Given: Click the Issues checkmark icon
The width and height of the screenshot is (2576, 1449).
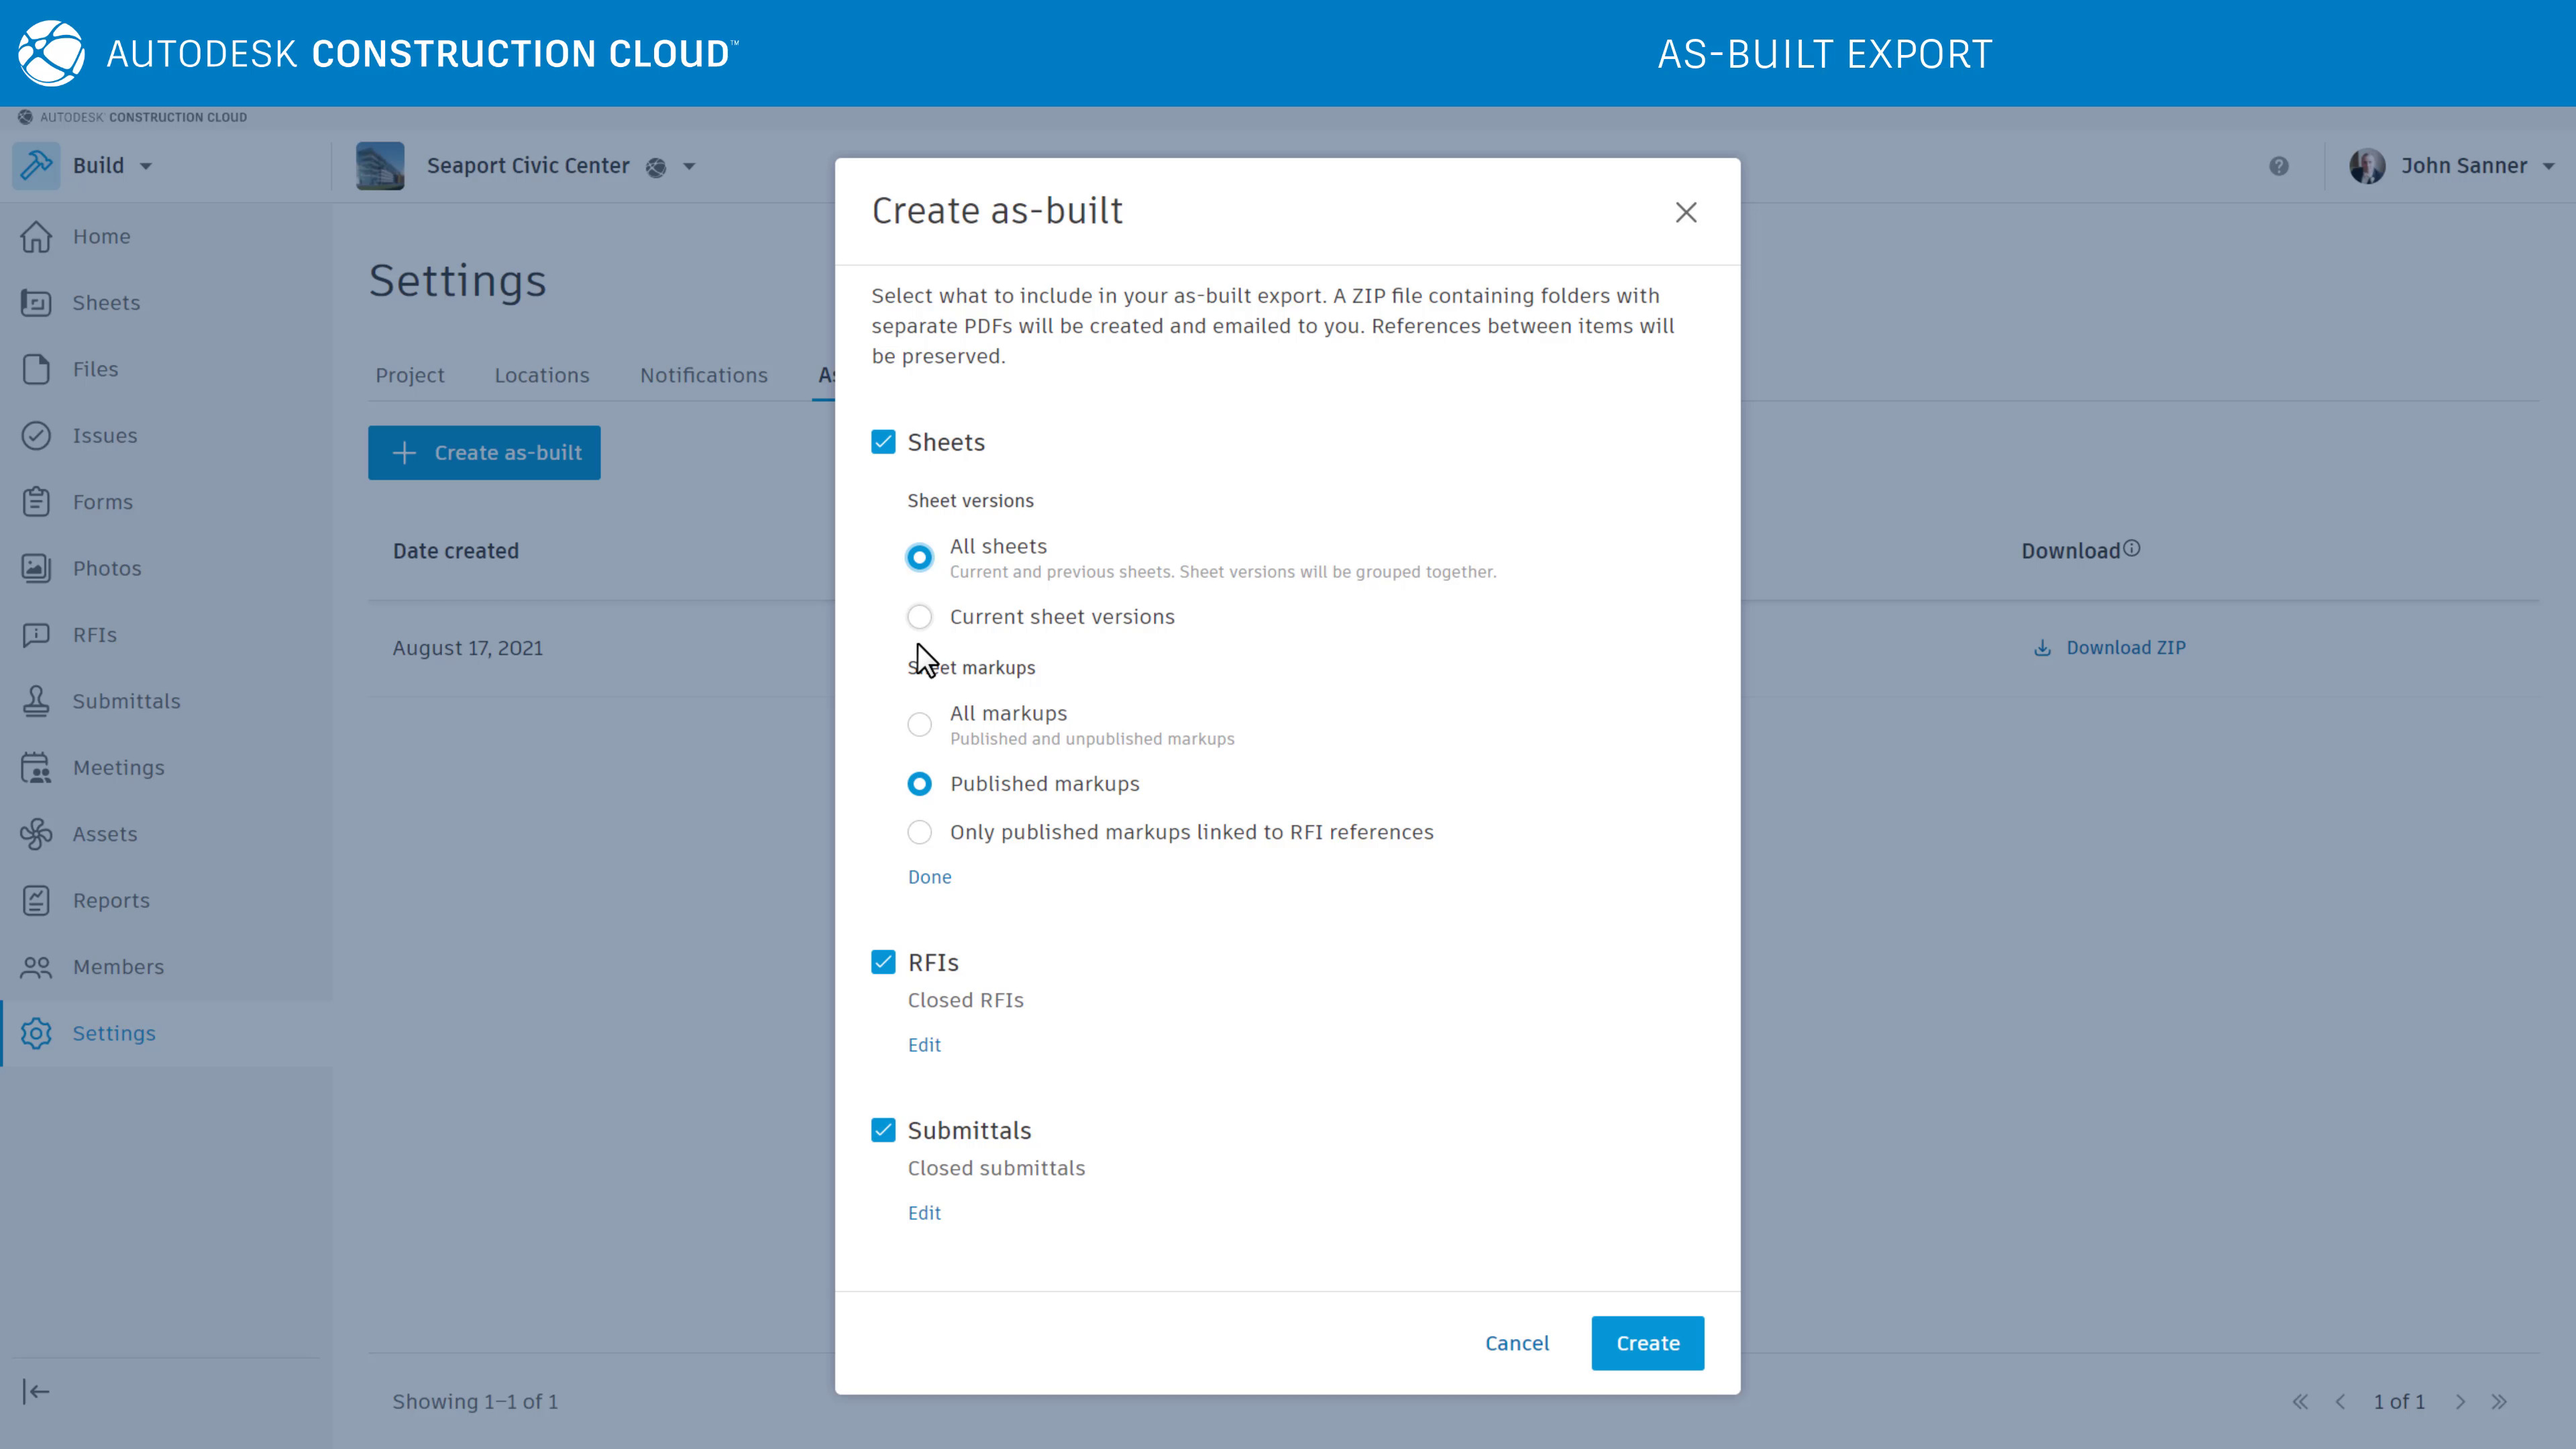Looking at the screenshot, I should pyautogui.click(x=36, y=436).
